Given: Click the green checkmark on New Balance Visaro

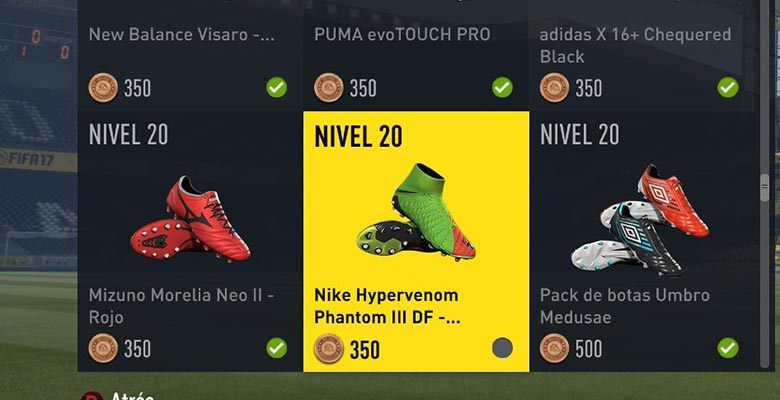Looking at the screenshot, I should (x=277, y=88).
